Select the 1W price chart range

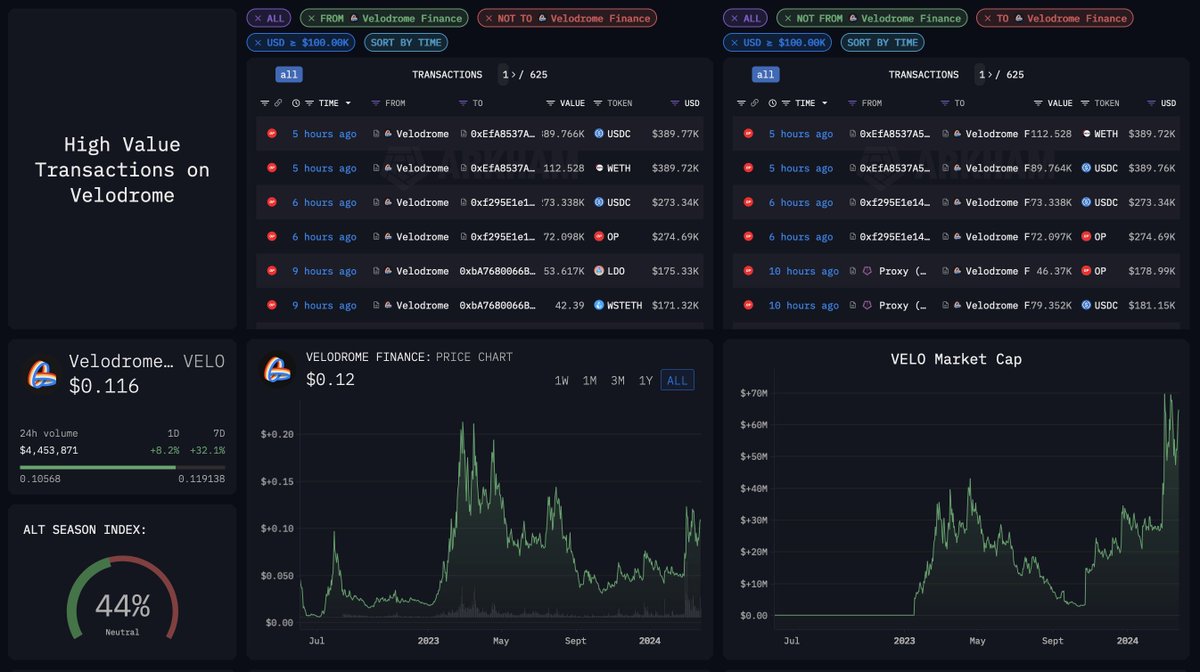point(563,380)
